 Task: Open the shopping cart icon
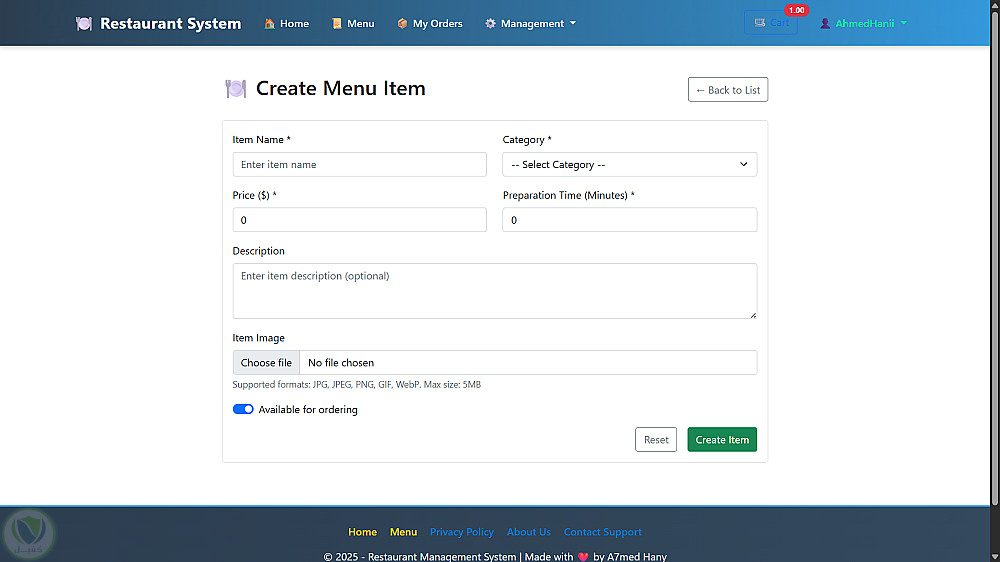point(761,23)
